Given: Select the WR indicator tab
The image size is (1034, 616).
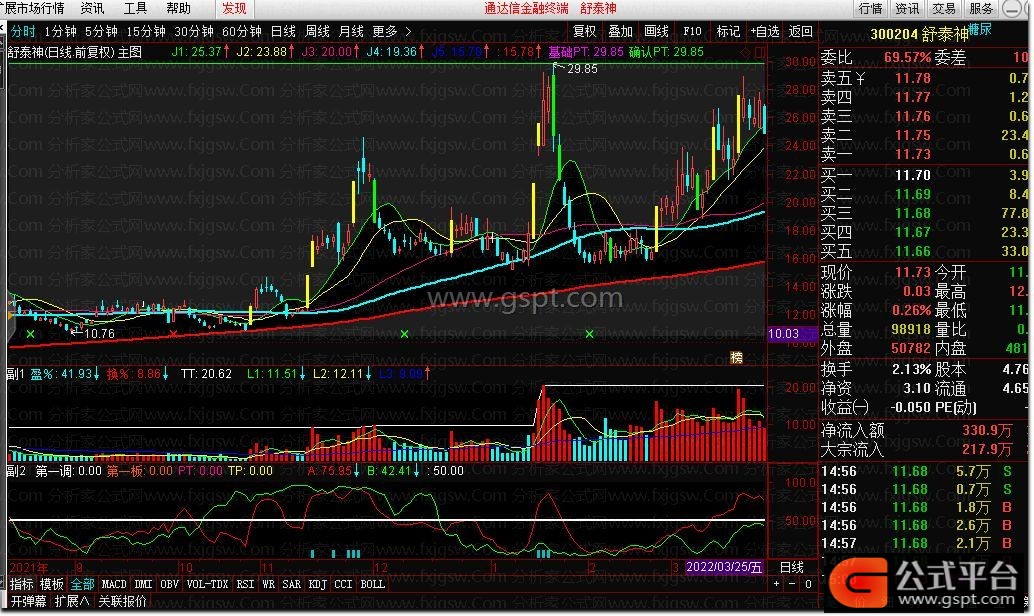Looking at the screenshot, I should pos(268,584).
